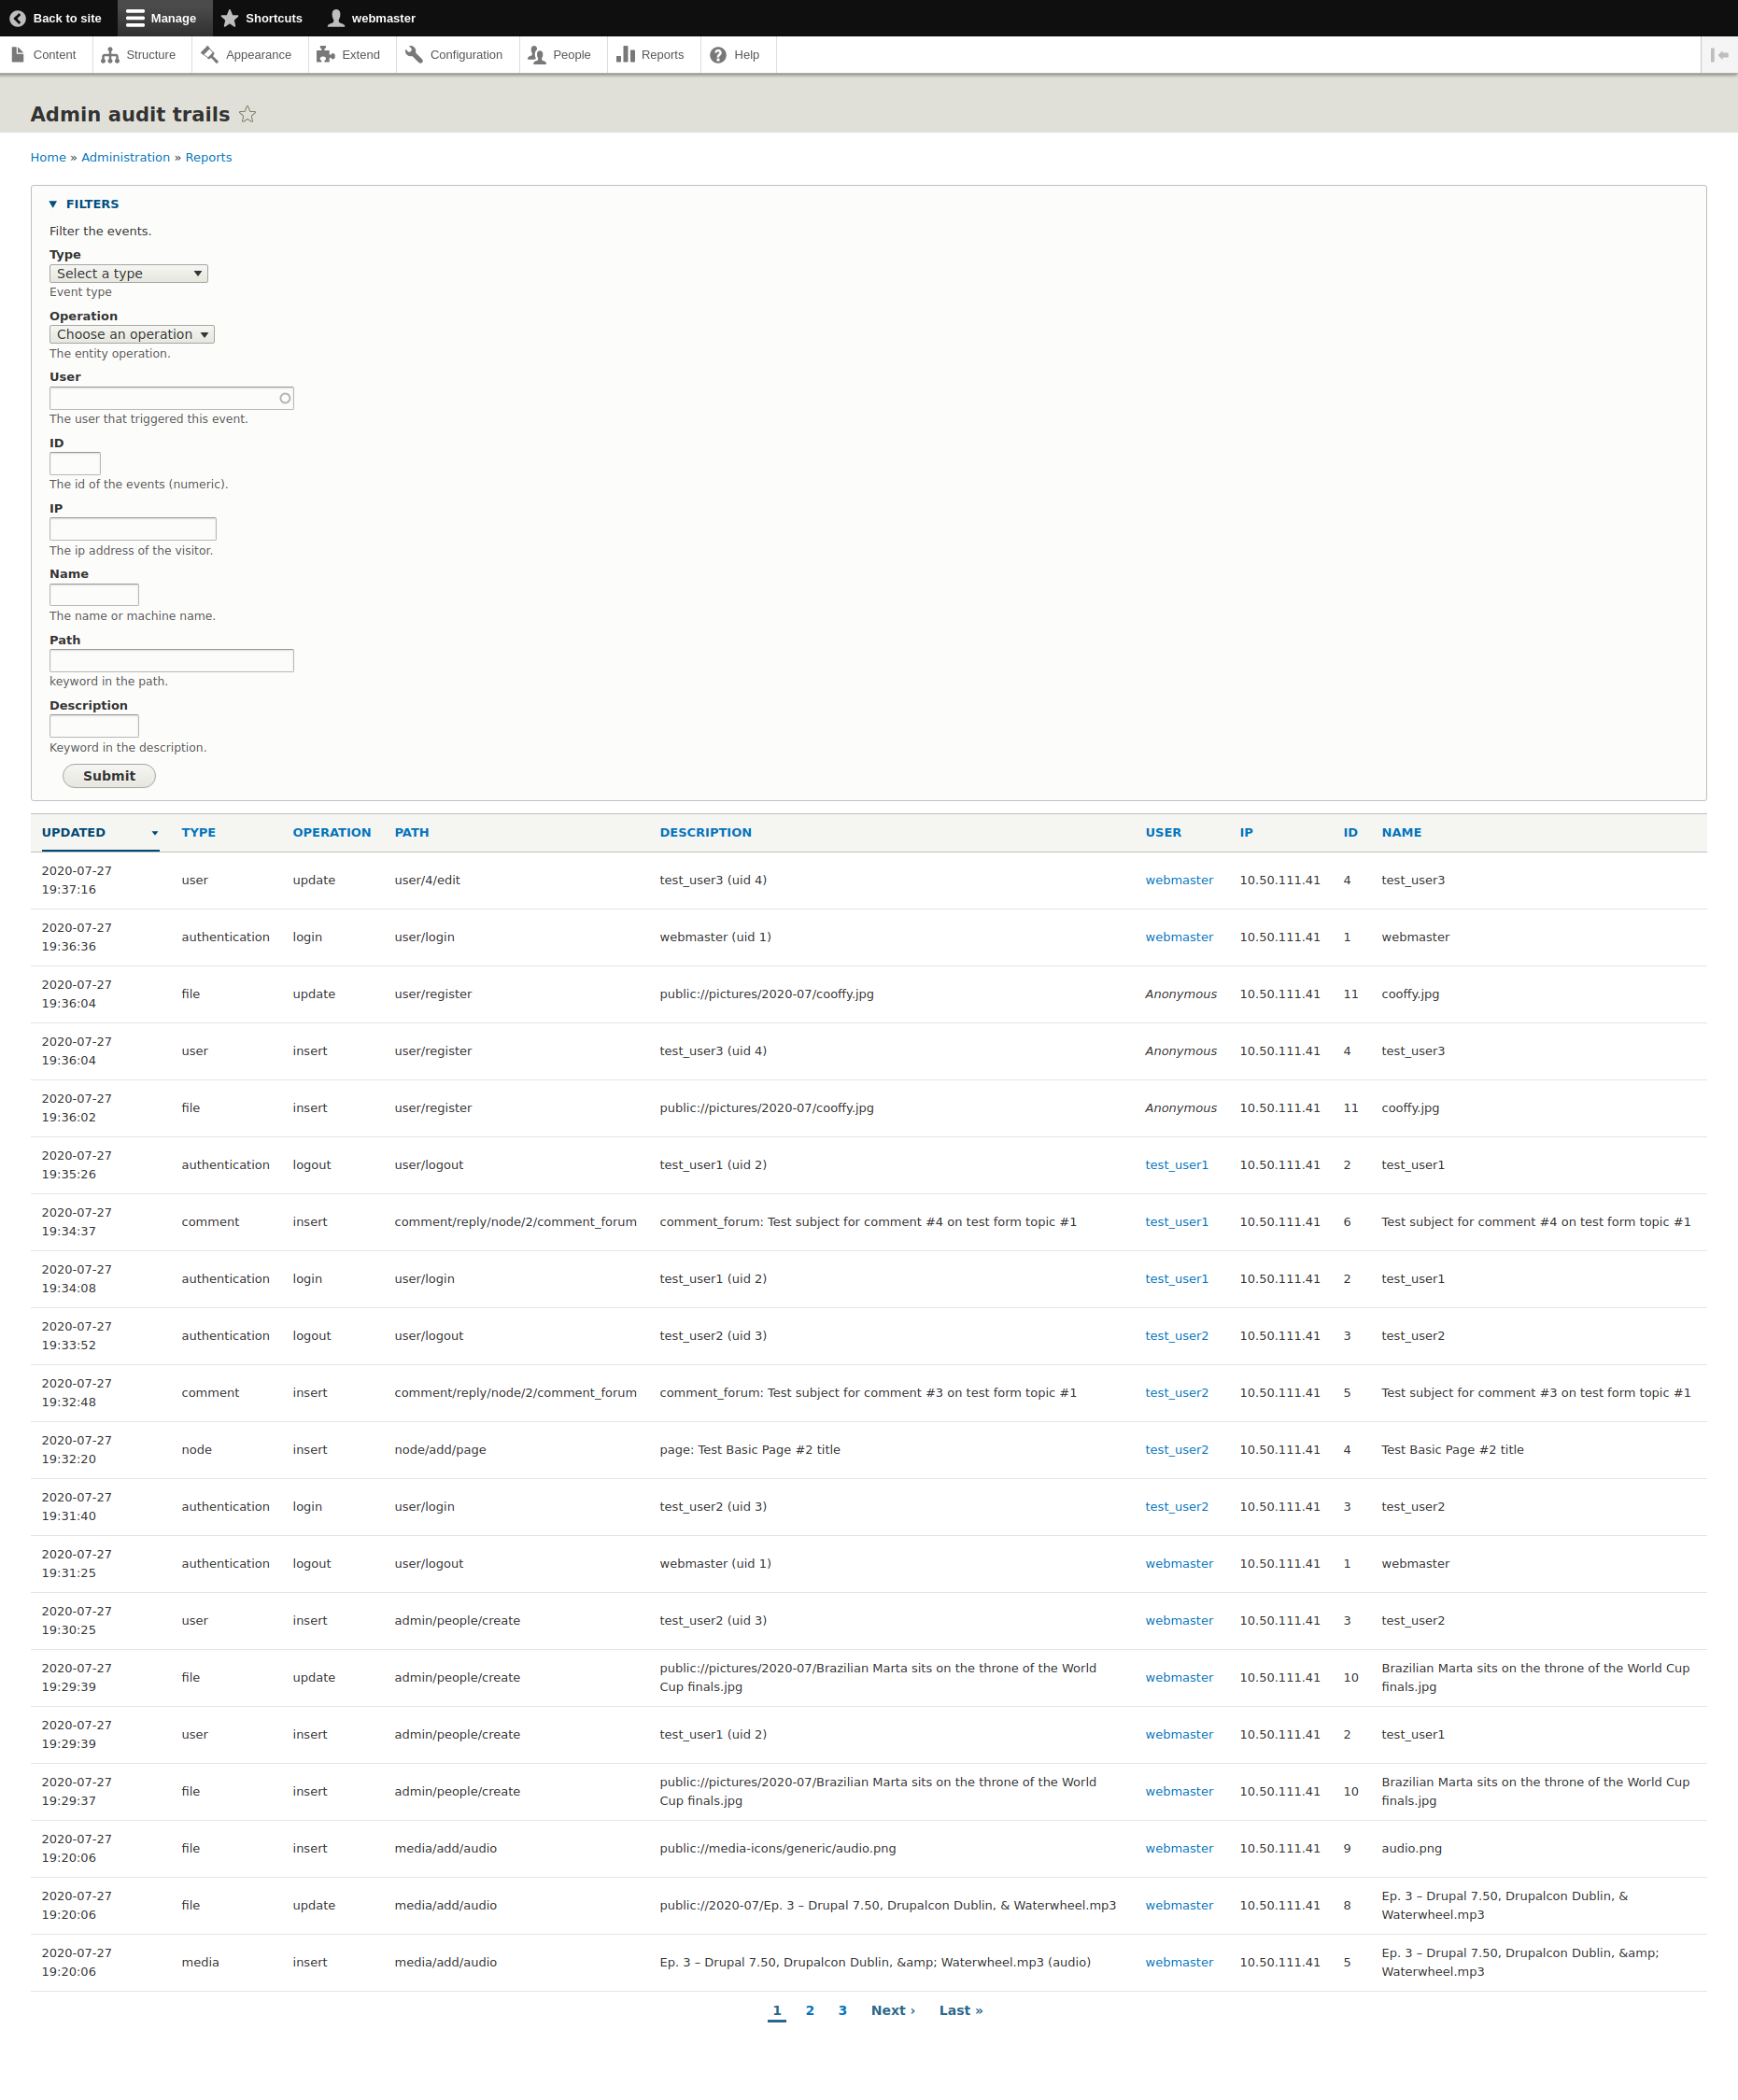
Task: Click current page 1 in pager
Action: [777, 2010]
